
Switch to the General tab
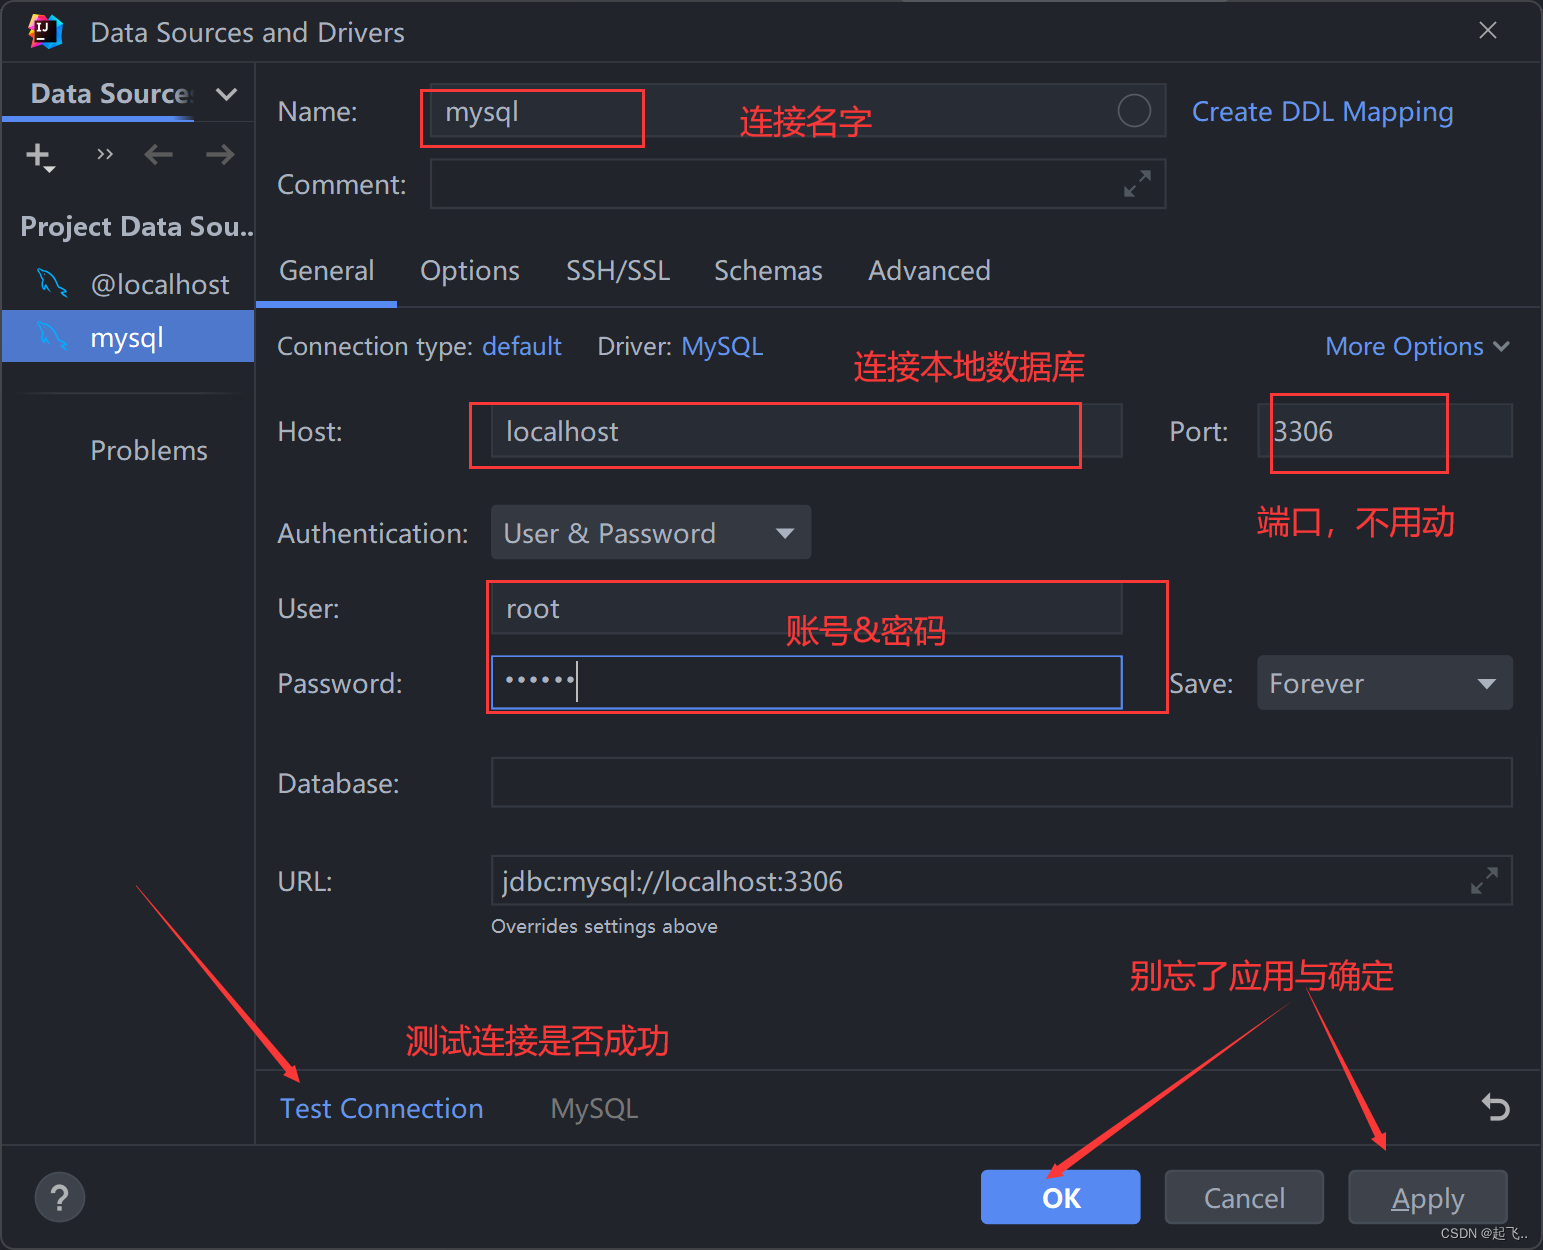pyautogui.click(x=327, y=271)
